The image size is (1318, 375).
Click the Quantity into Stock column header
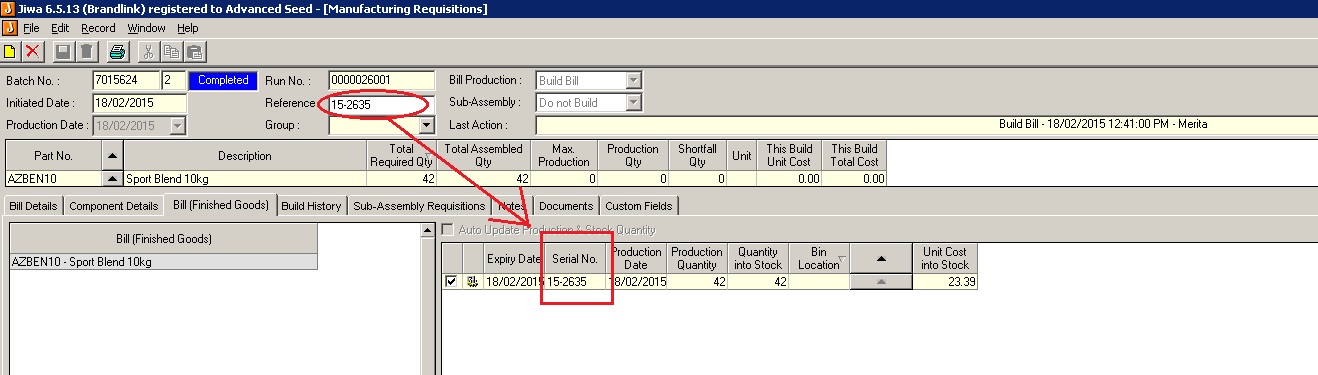point(758,258)
